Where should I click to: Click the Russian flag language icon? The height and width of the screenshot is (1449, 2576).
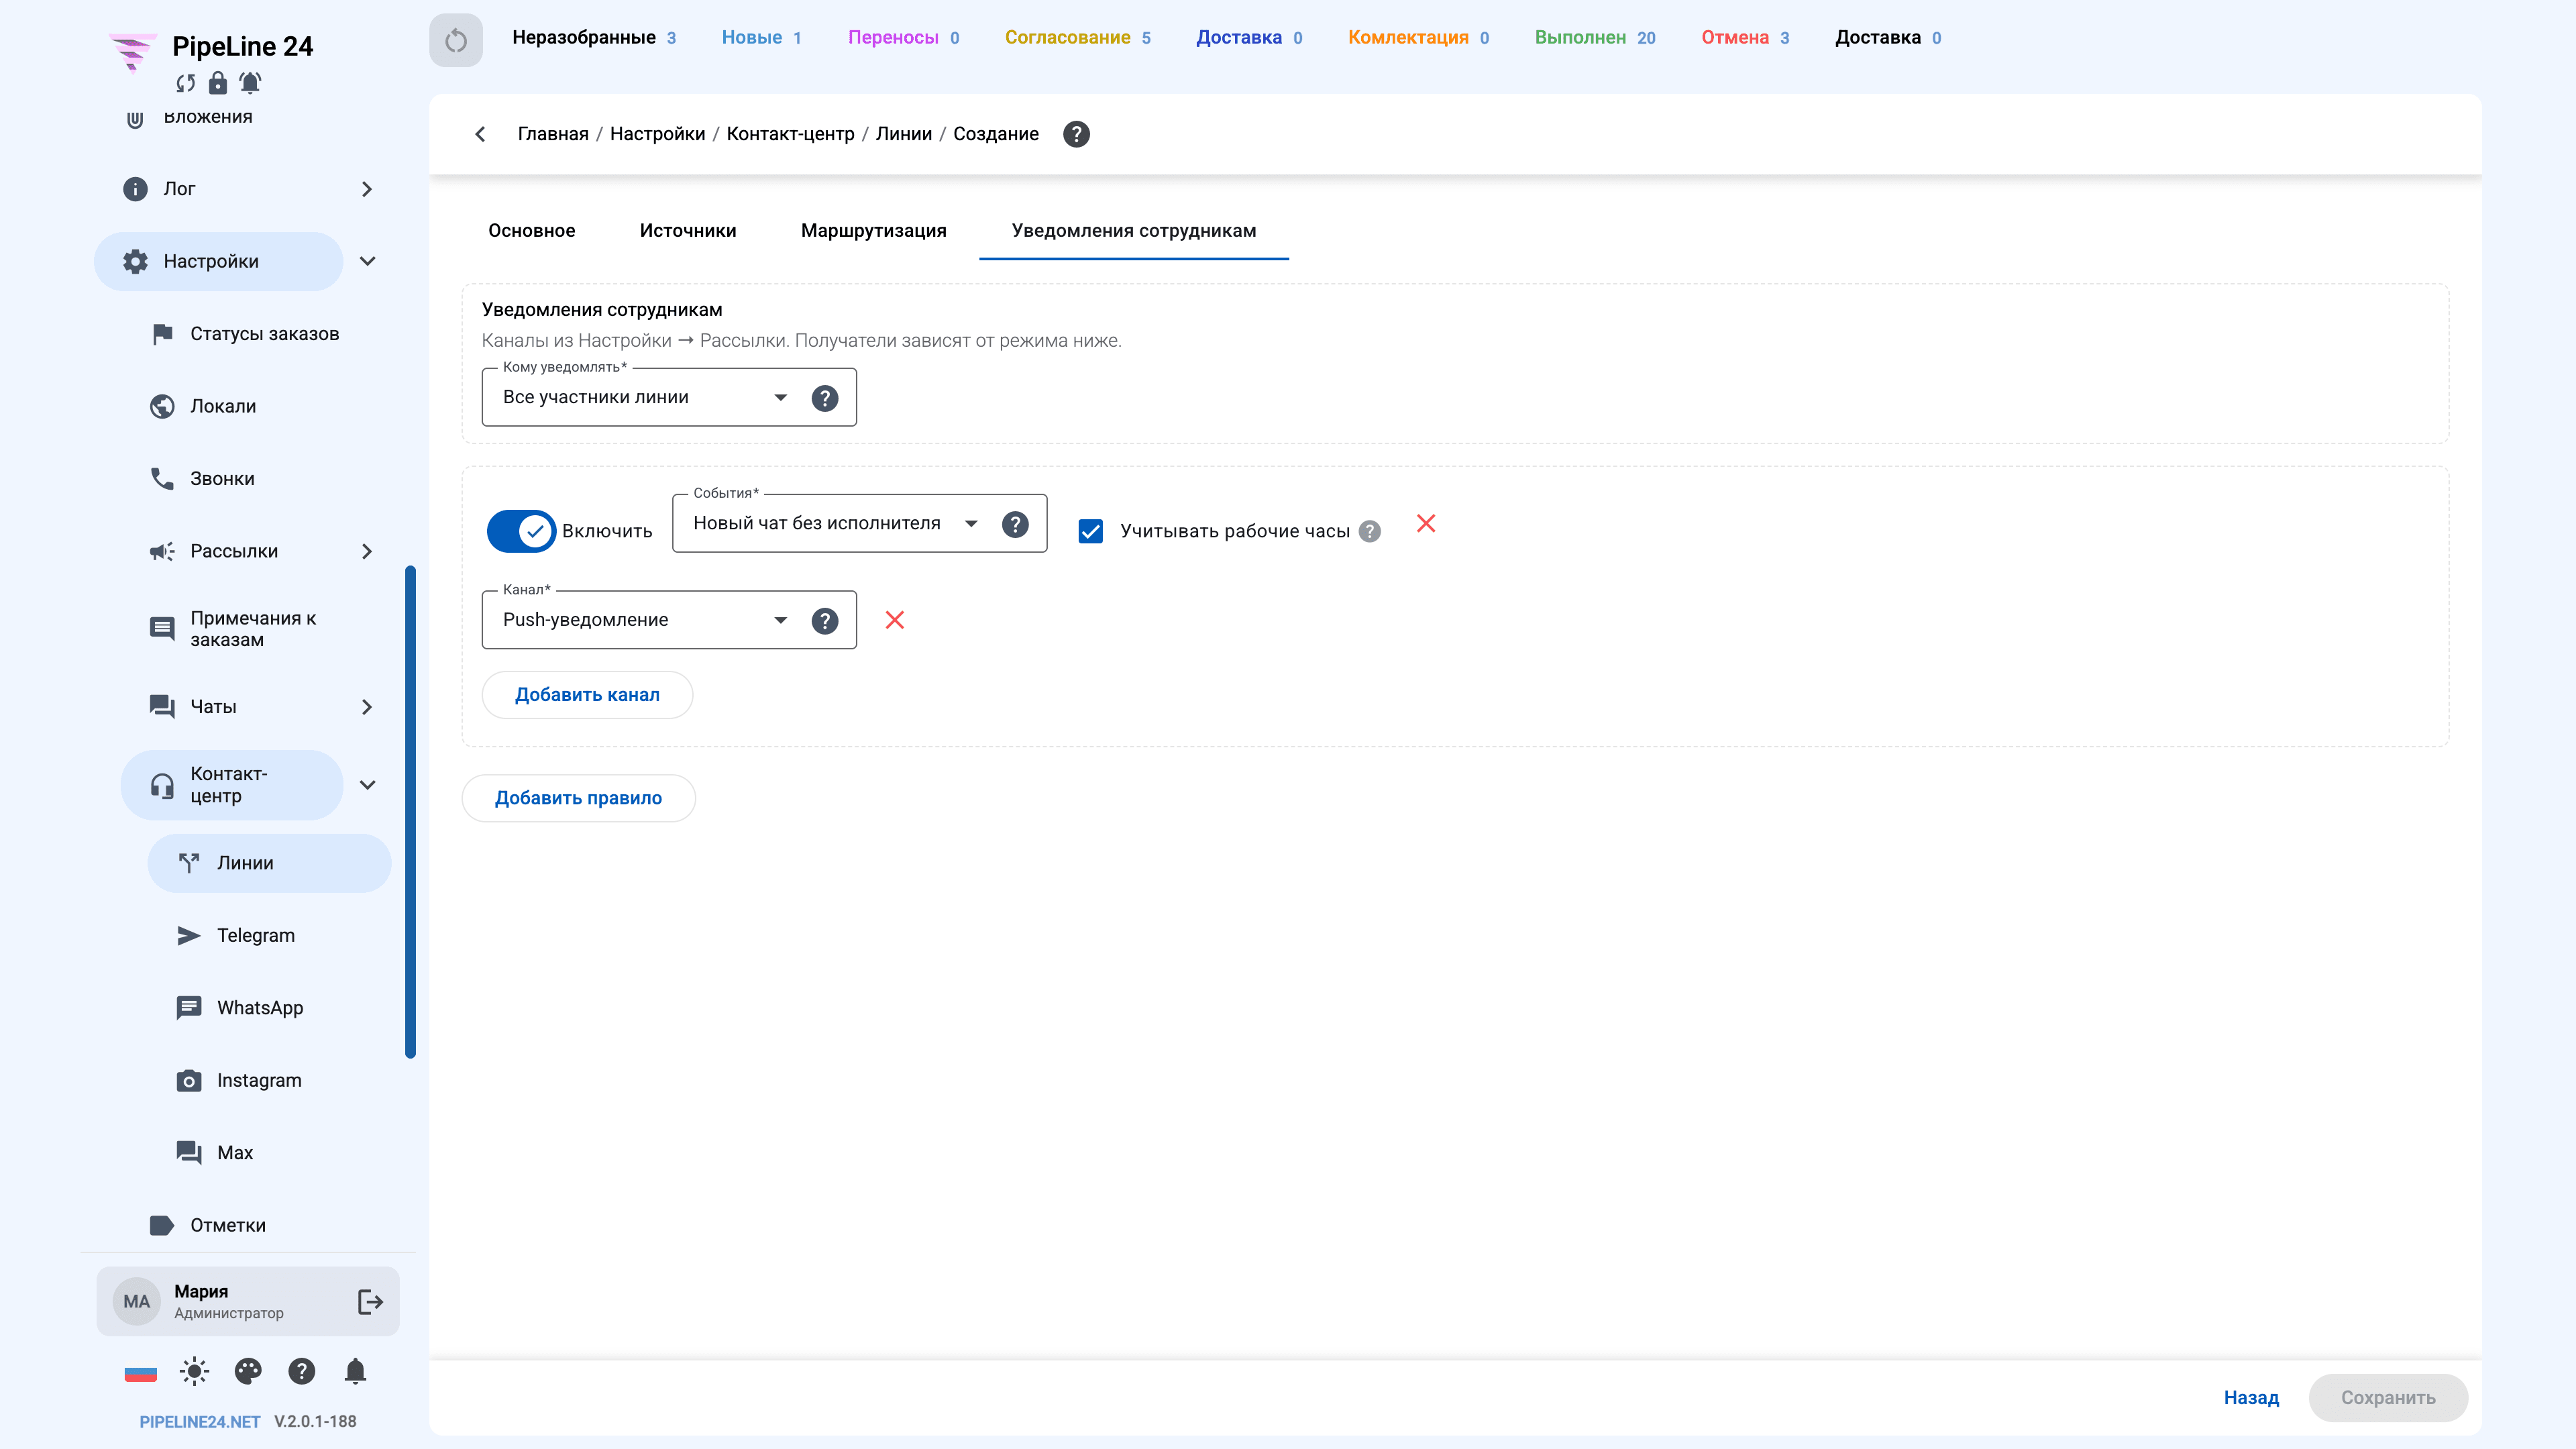tap(140, 1372)
